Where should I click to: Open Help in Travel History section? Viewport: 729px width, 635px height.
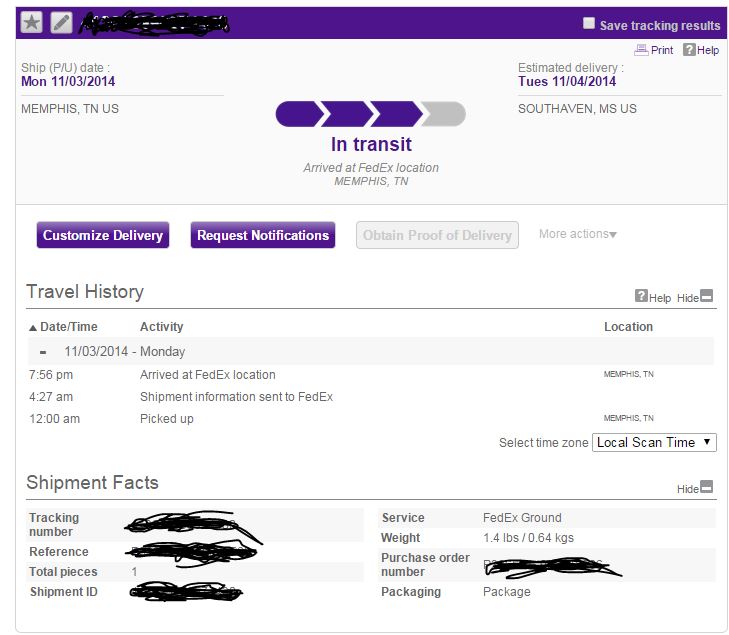point(653,297)
